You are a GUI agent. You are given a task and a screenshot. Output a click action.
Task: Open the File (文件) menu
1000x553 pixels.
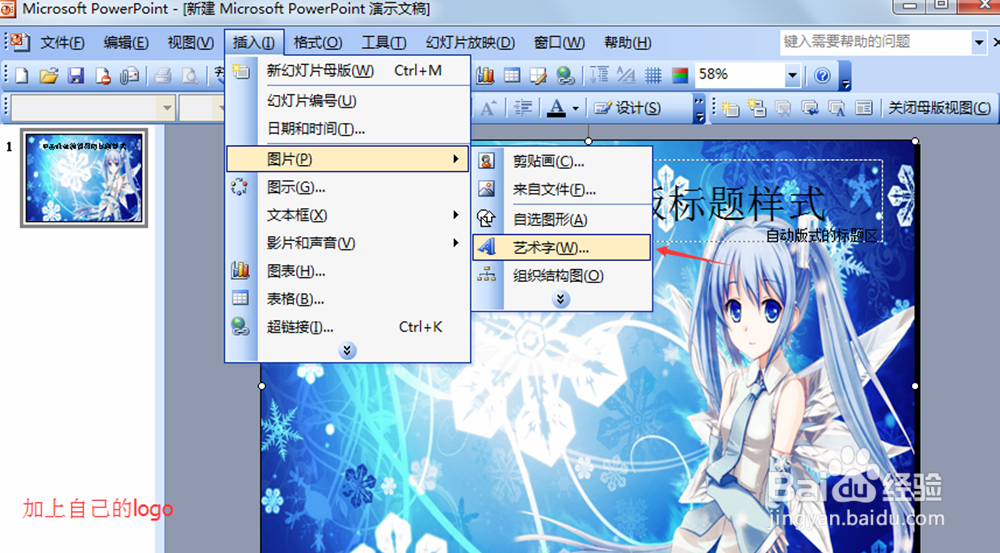click(x=62, y=43)
